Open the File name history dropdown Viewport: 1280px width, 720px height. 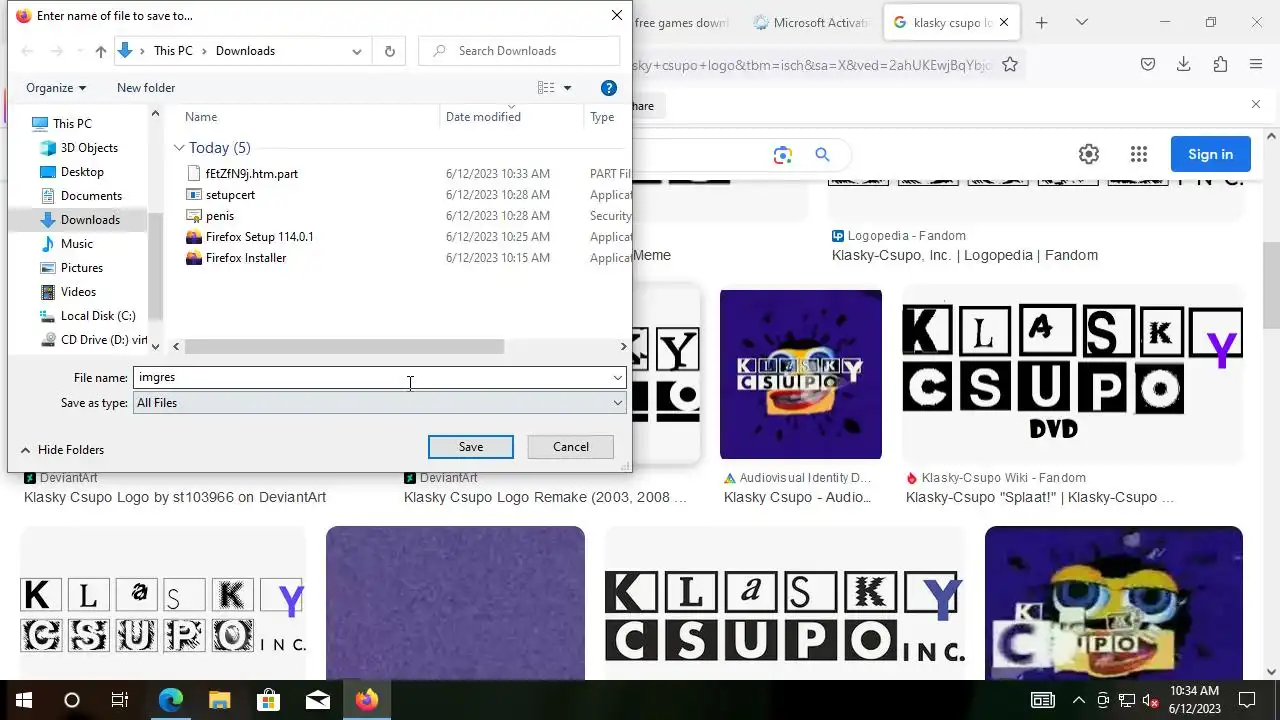tap(618, 377)
